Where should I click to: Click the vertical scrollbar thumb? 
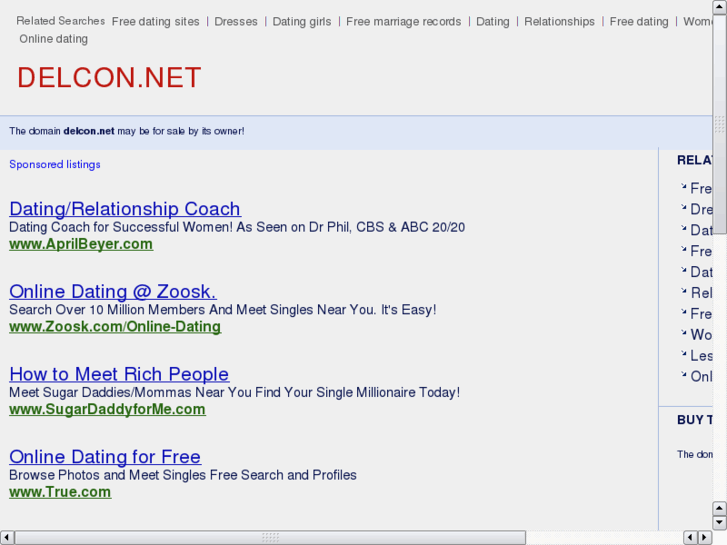[x=719, y=124]
